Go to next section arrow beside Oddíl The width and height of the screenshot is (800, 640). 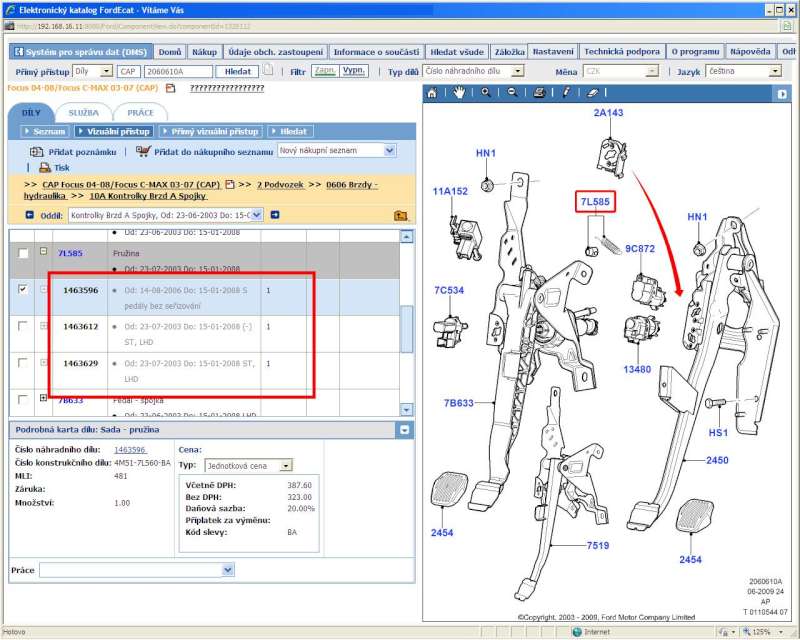[275, 215]
